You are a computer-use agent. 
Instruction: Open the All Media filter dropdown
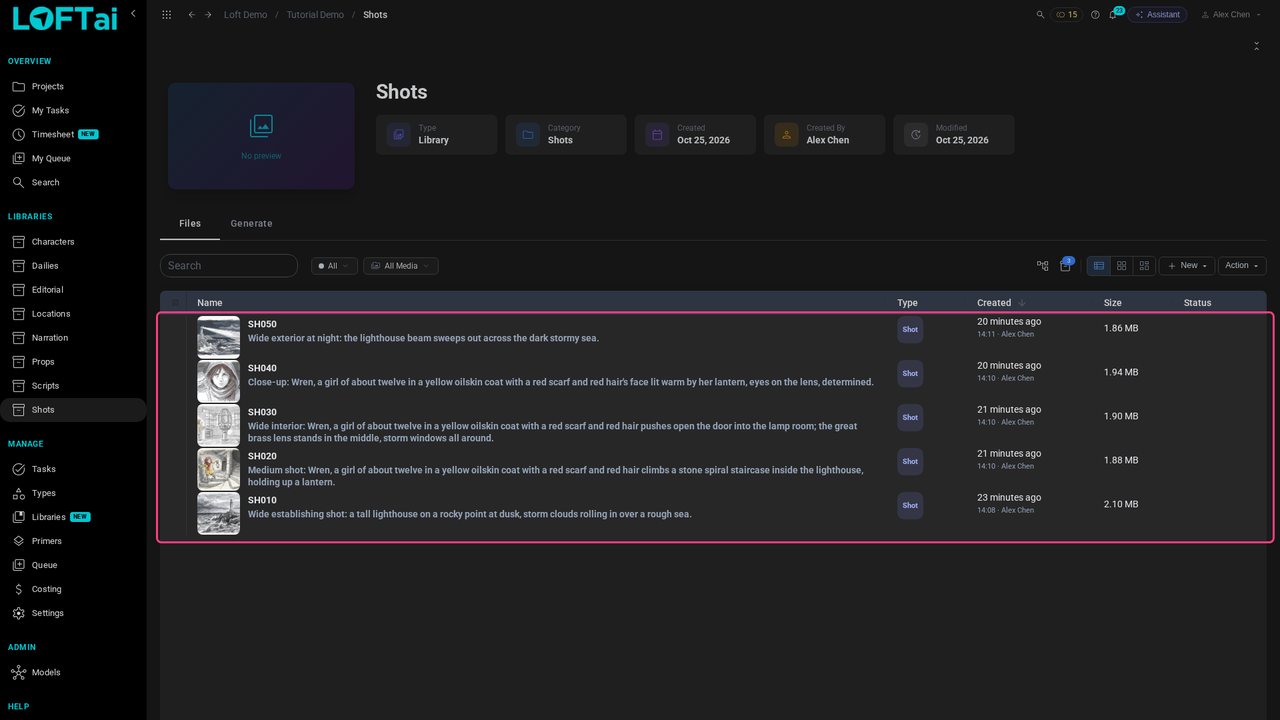coord(400,266)
